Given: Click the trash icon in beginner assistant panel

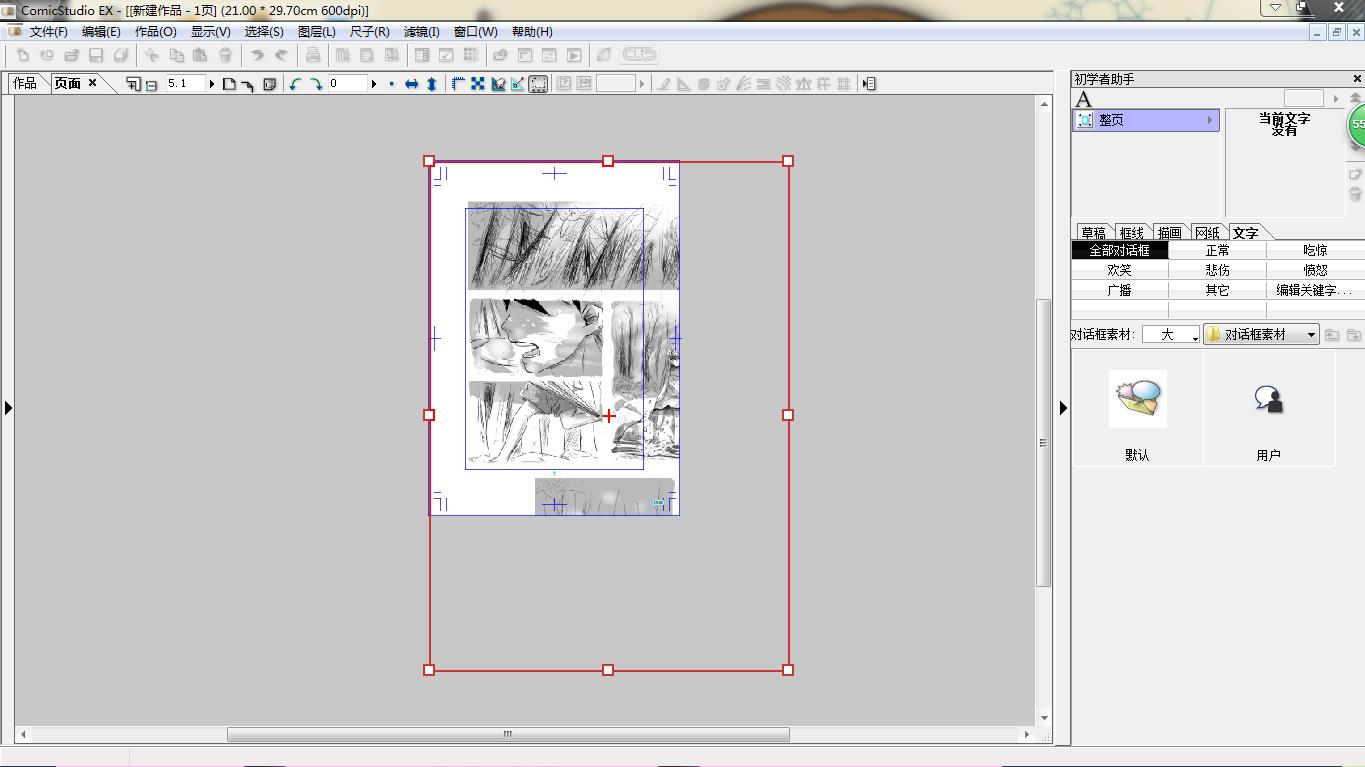Looking at the screenshot, I should [1355, 194].
